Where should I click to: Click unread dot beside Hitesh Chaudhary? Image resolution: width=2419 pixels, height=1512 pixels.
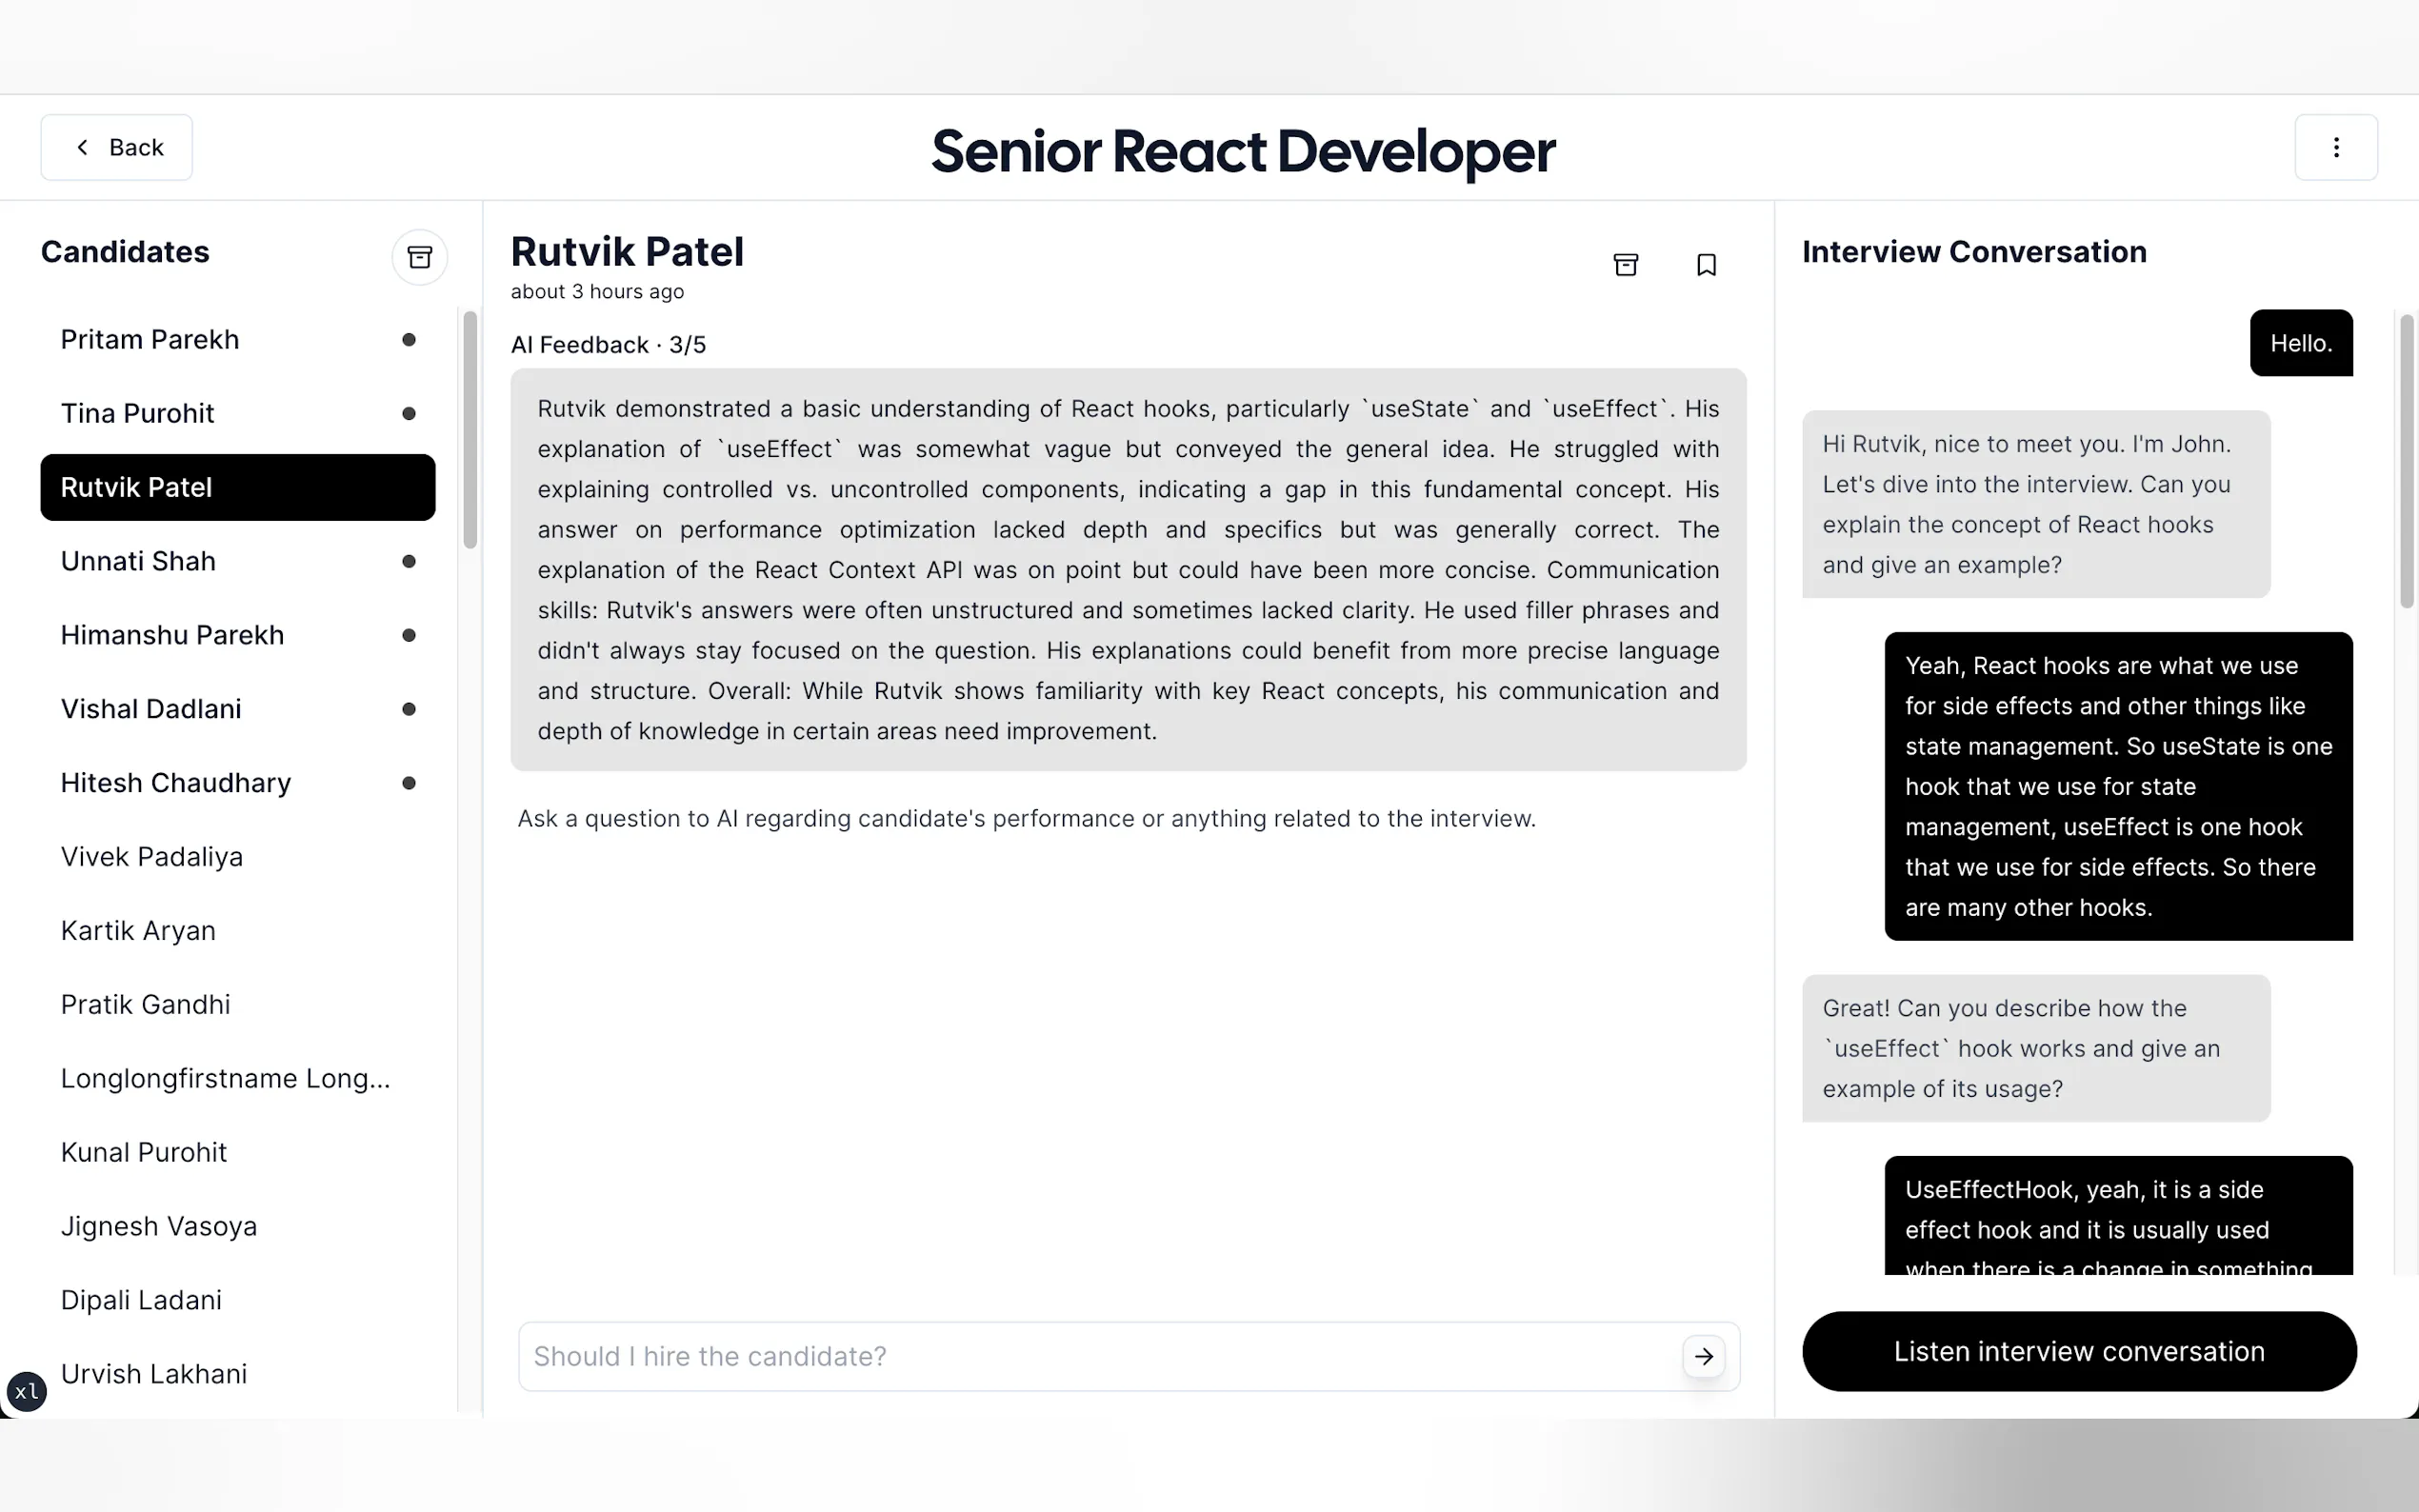pyautogui.click(x=408, y=783)
